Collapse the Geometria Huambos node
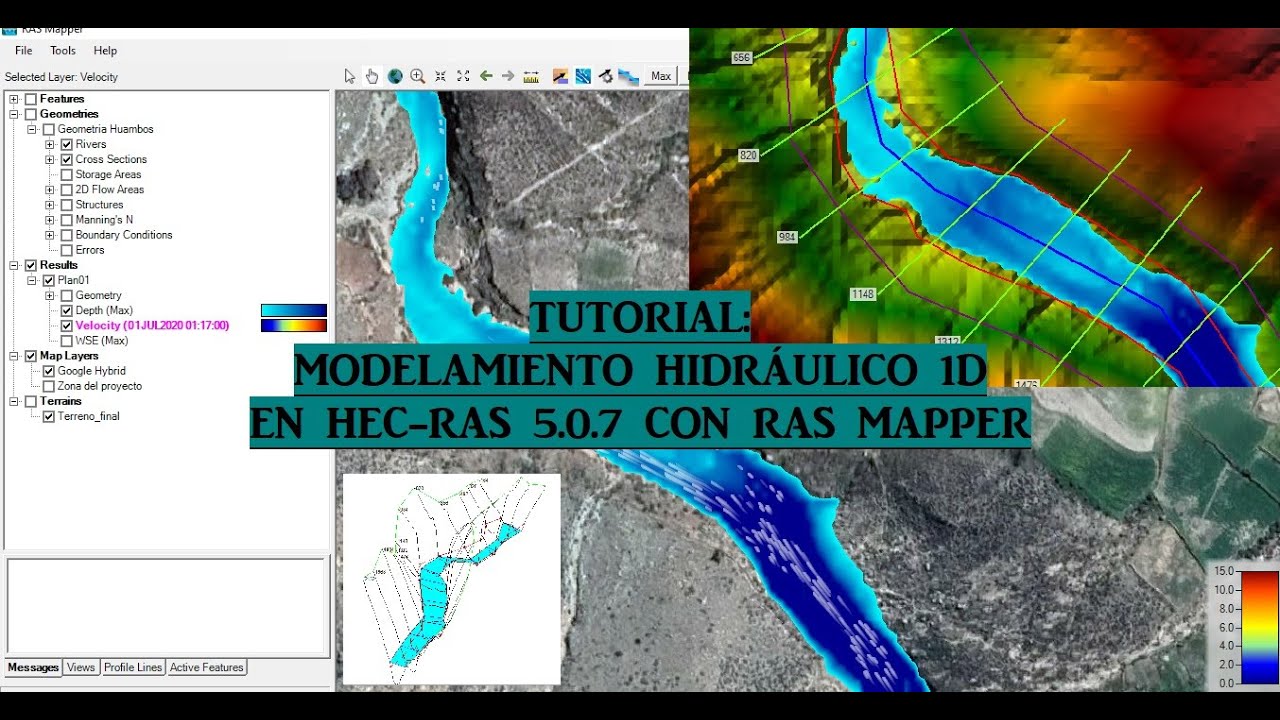 point(32,129)
